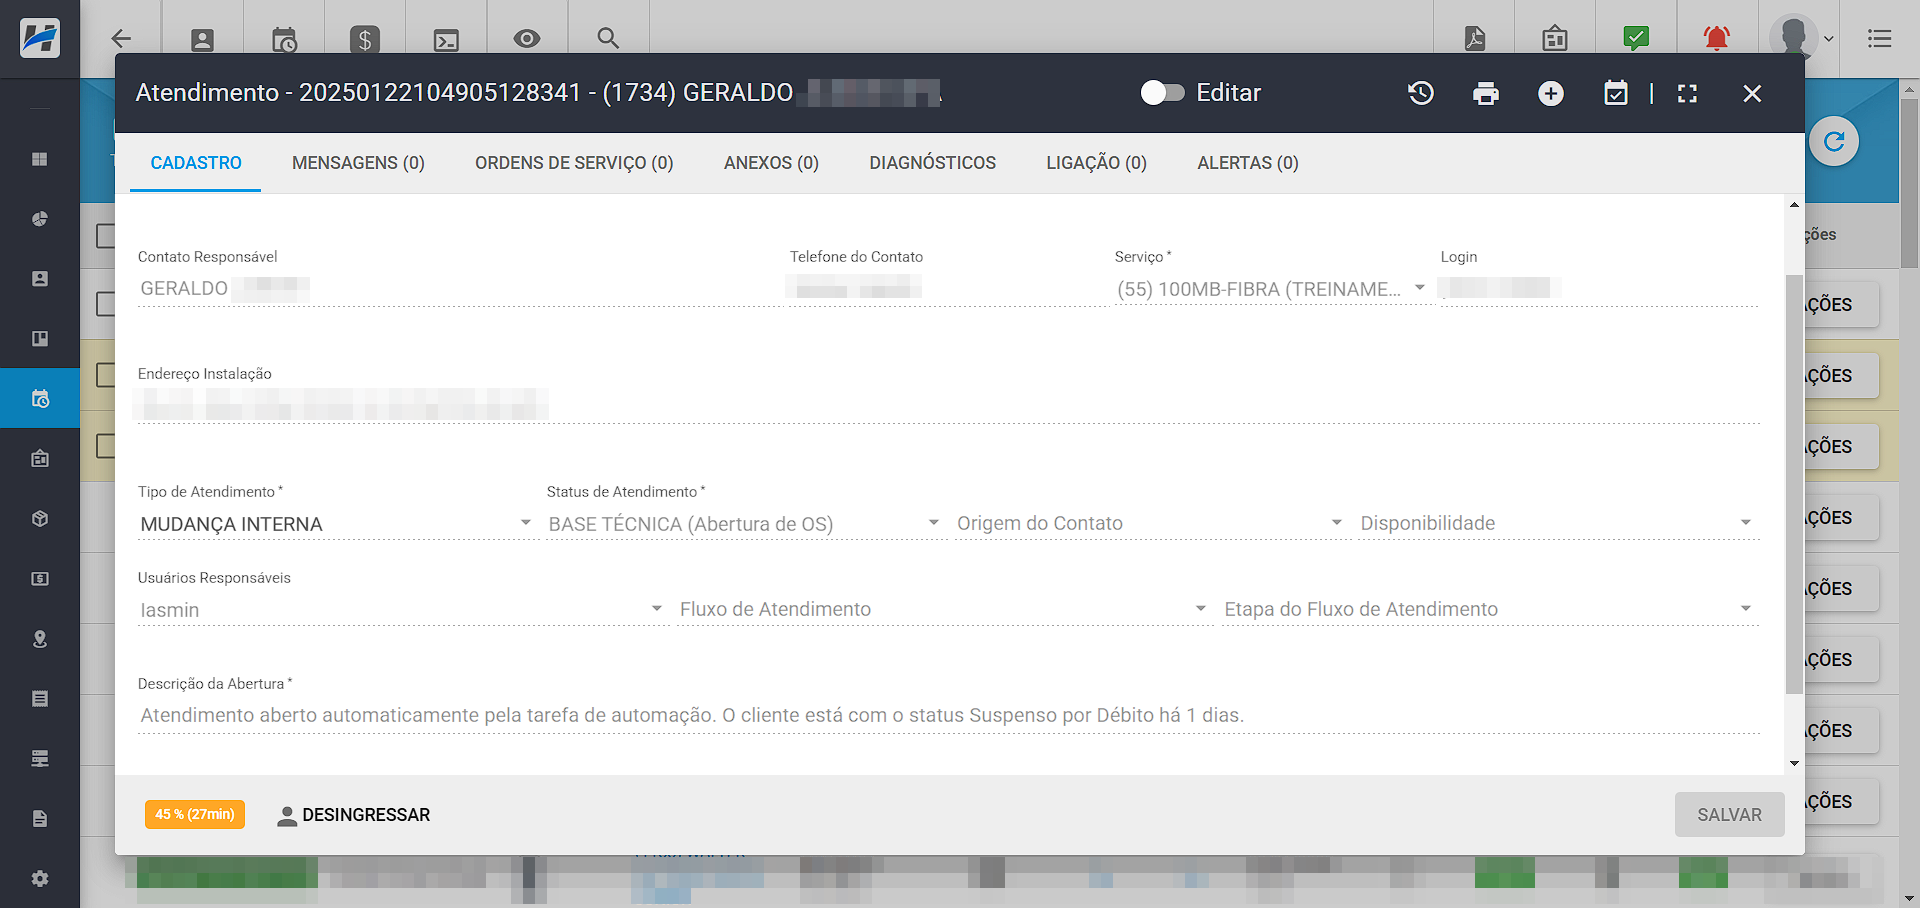The image size is (1920, 908).
Task: Open the settings gear in sidebar
Action: point(40,879)
